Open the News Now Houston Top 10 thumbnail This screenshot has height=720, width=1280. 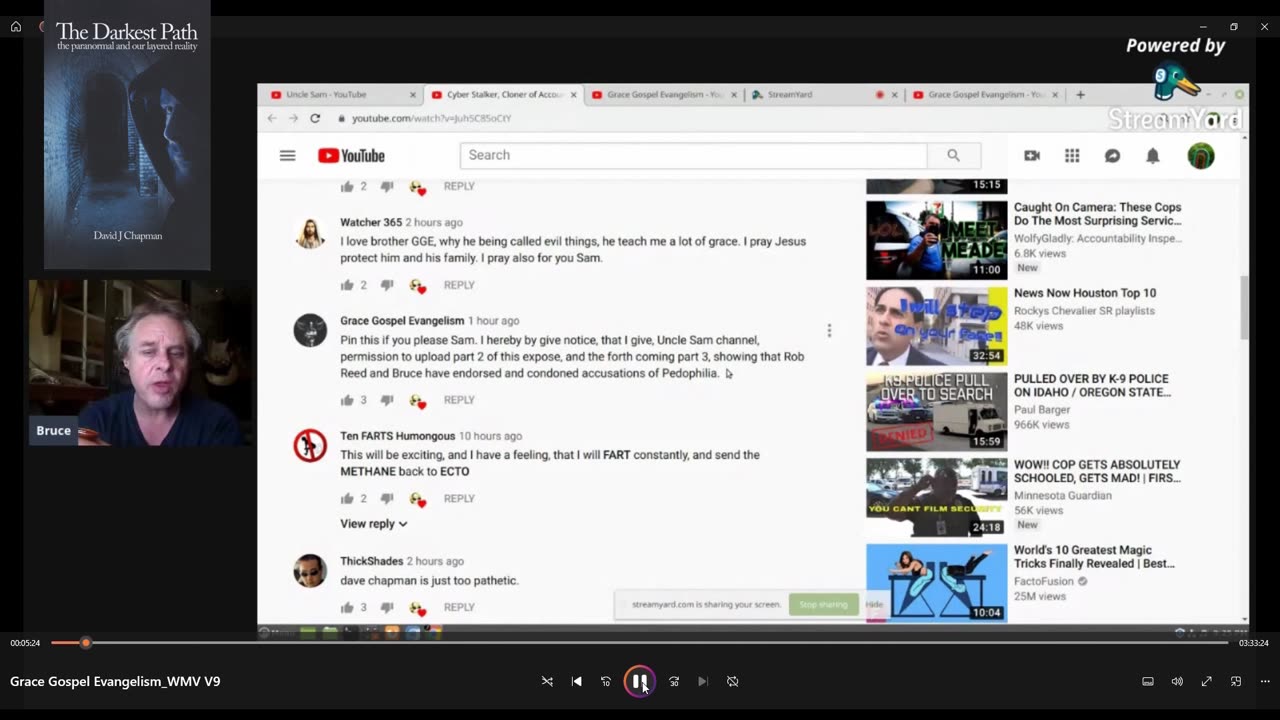point(936,326)
